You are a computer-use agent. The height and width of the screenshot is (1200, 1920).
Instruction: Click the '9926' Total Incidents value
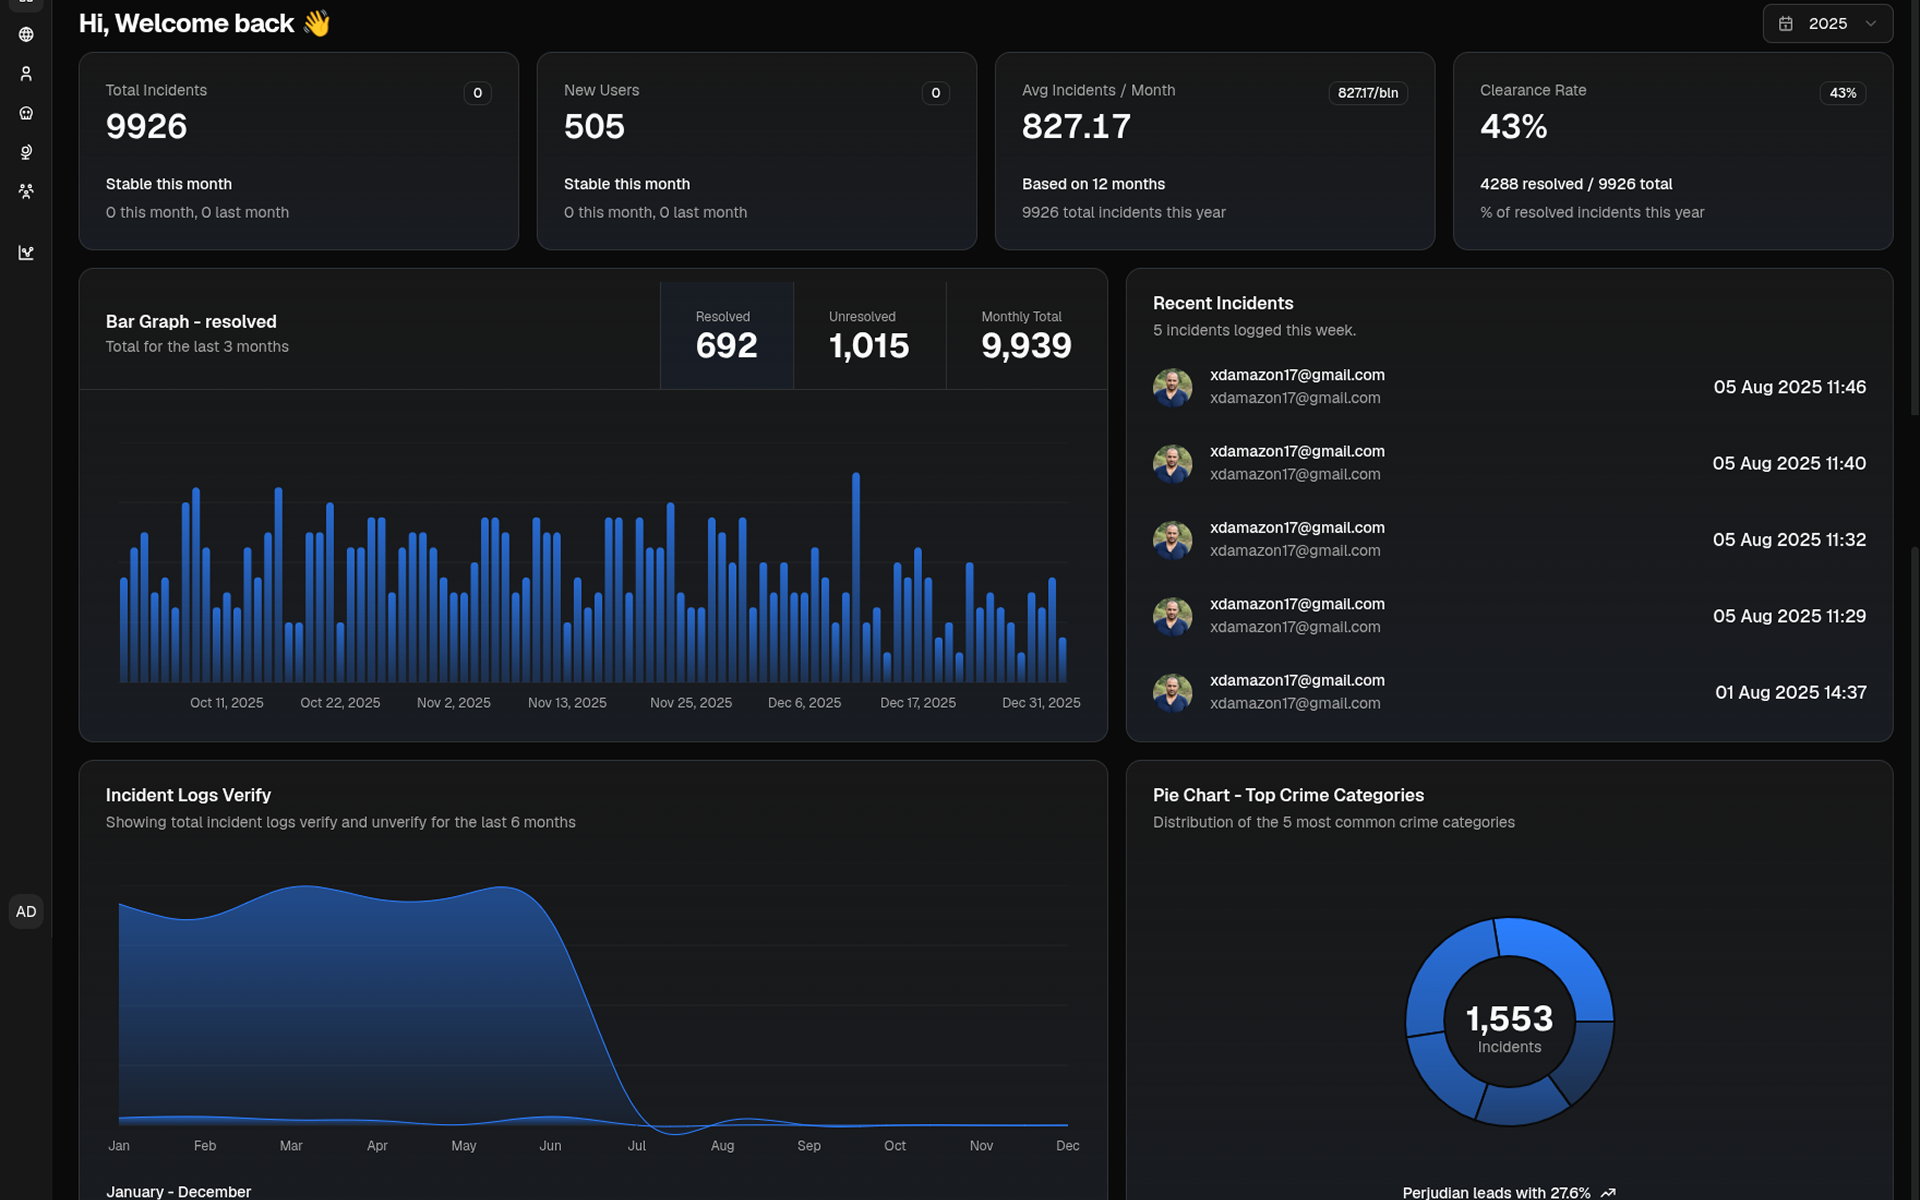pos(146,127)
